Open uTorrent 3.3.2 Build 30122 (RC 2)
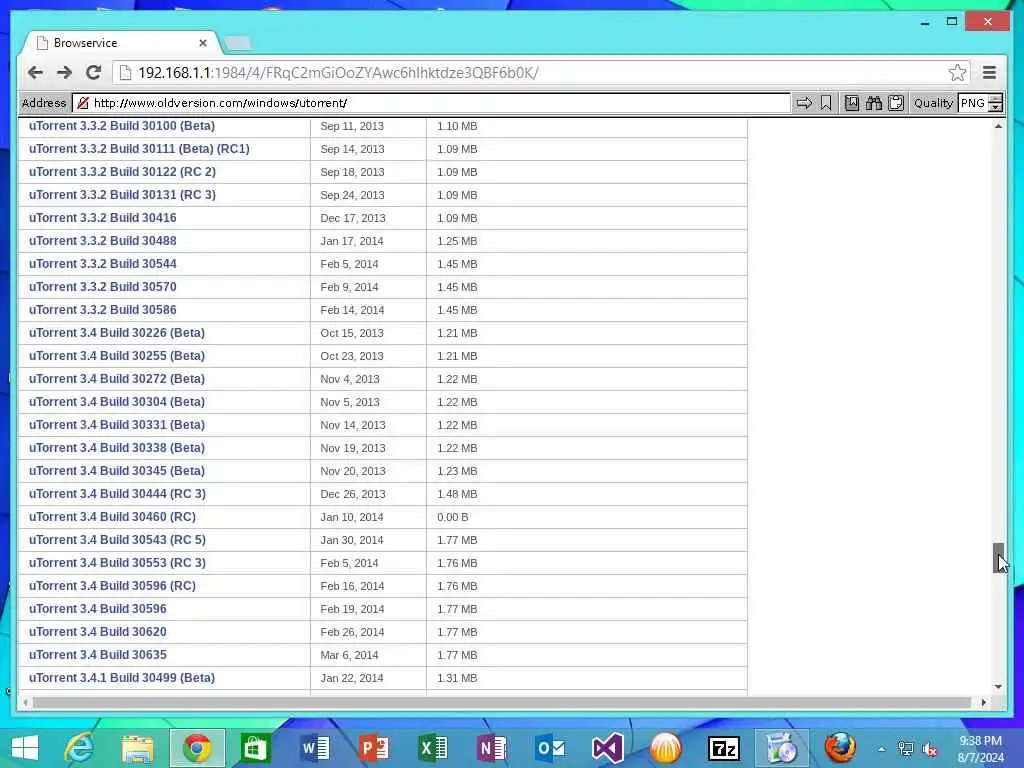This screenshot has height=768, width=1024. click(122, 171)
